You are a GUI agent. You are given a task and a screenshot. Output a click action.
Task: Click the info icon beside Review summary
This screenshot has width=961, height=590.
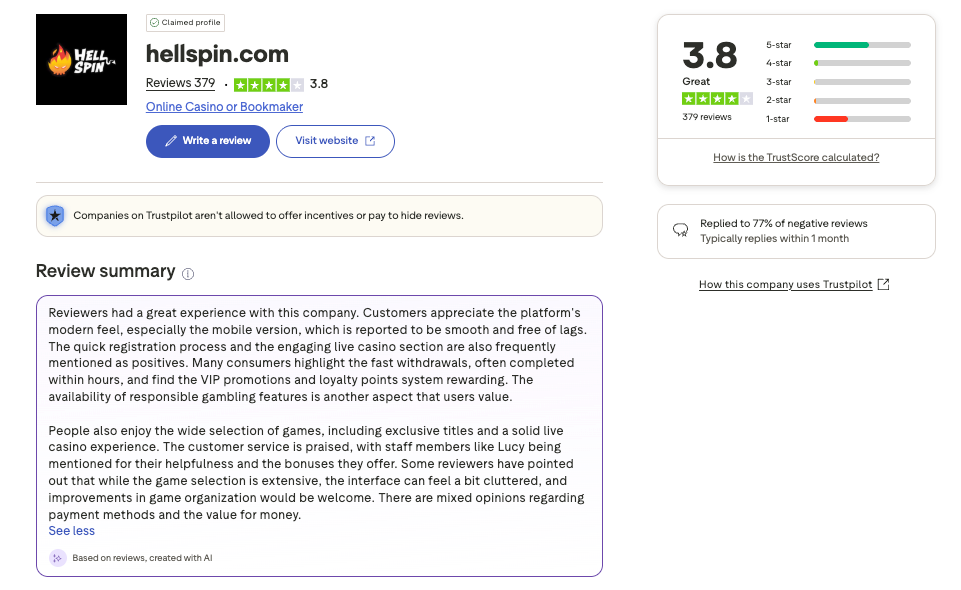click(188, 274)
